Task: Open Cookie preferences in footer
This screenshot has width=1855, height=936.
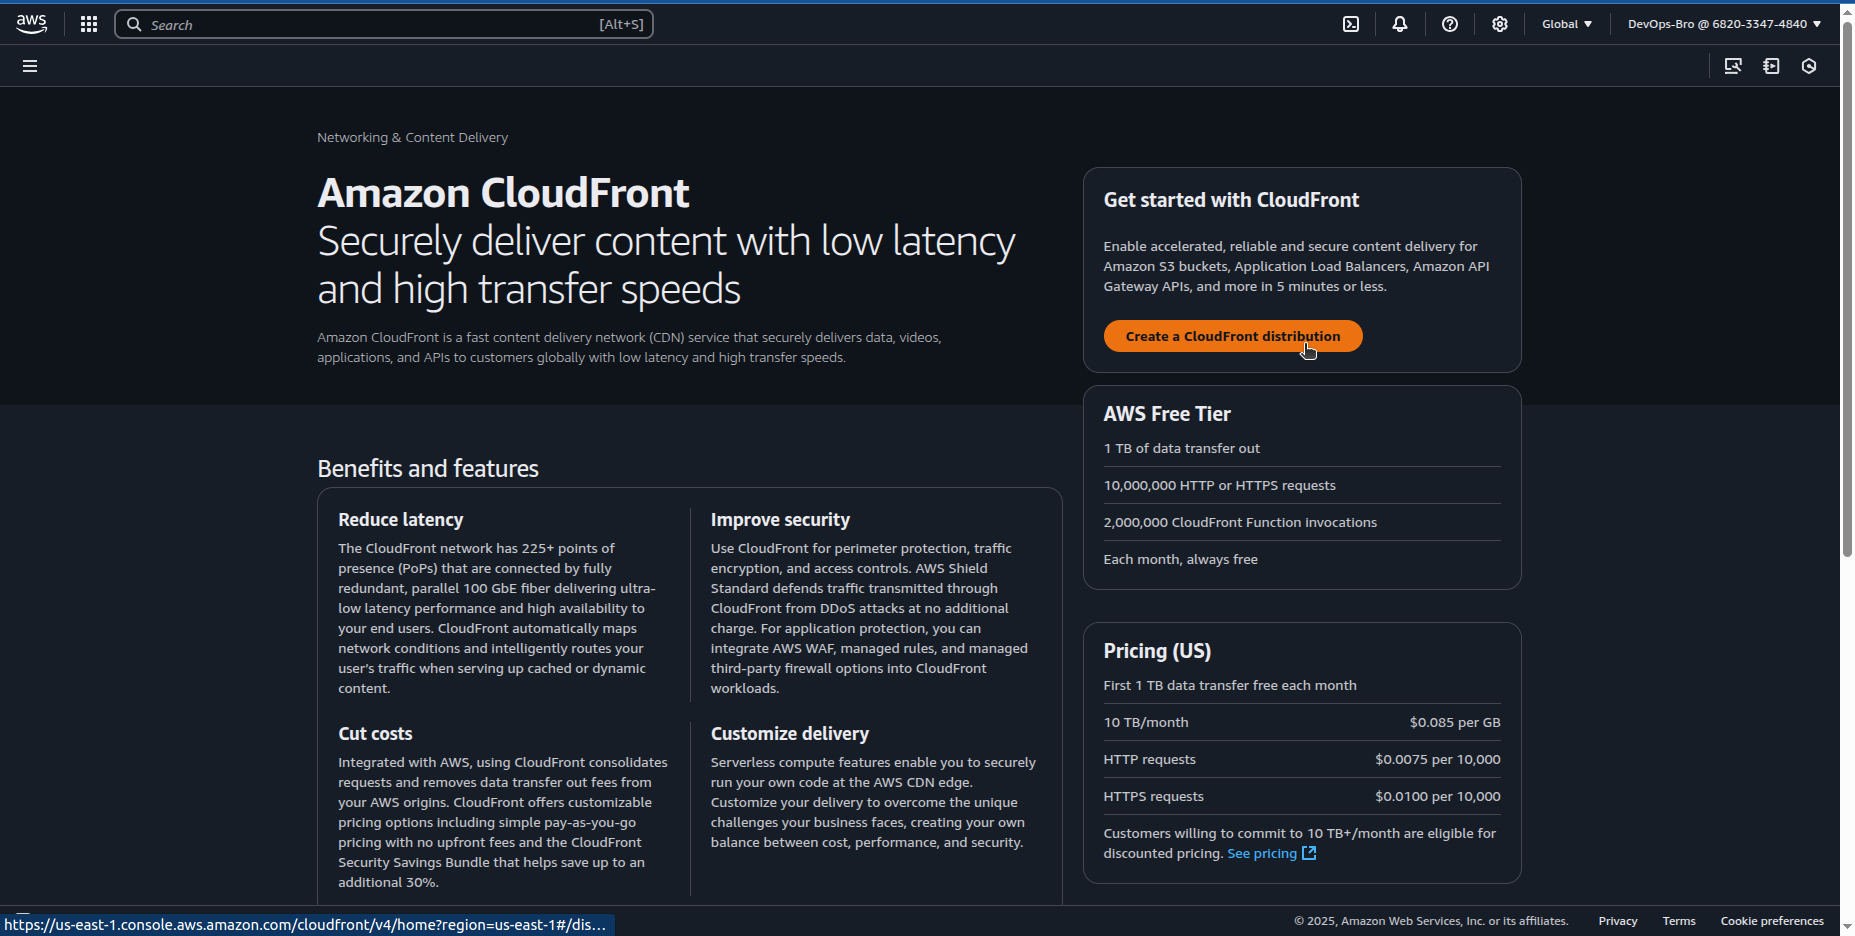Action: coord(1772,921)
